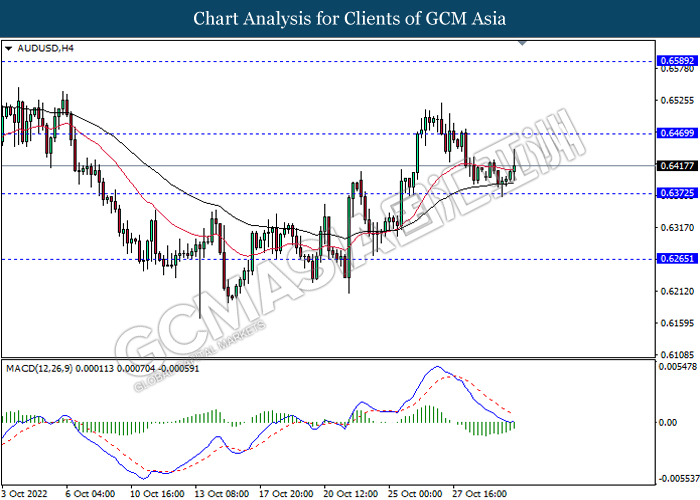Click the 6 Oct 04:00 time label
700x500 pixels.
point(90,494)
